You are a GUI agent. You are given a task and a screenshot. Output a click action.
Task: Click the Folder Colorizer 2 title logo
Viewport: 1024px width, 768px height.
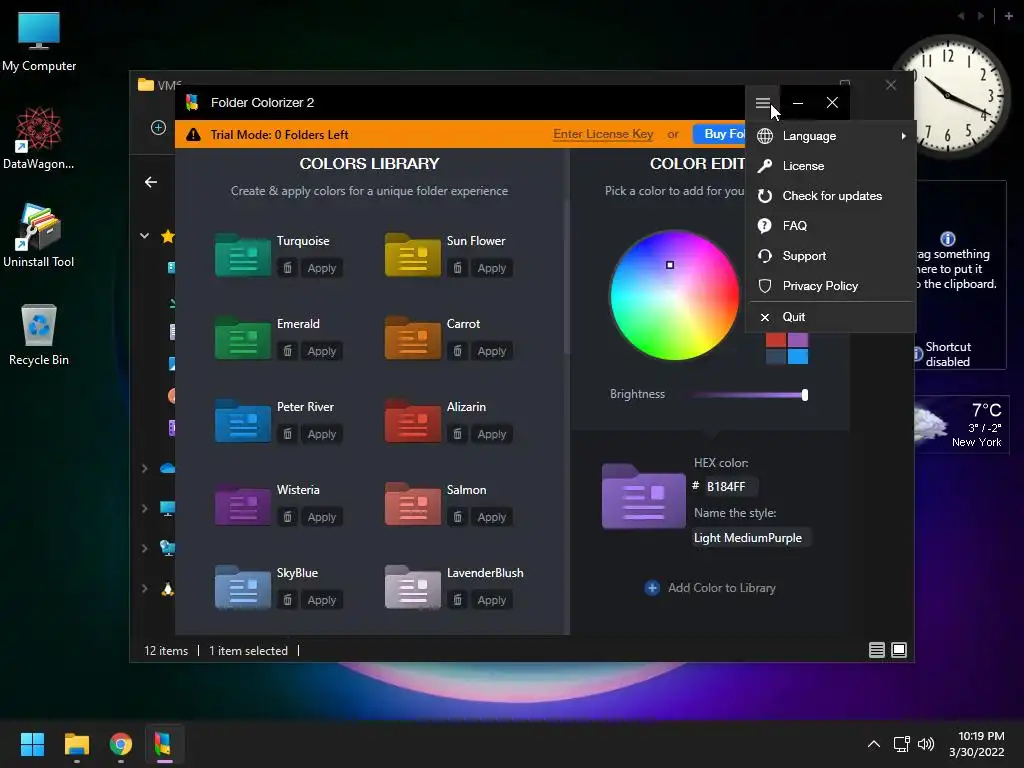click(192, 103)
